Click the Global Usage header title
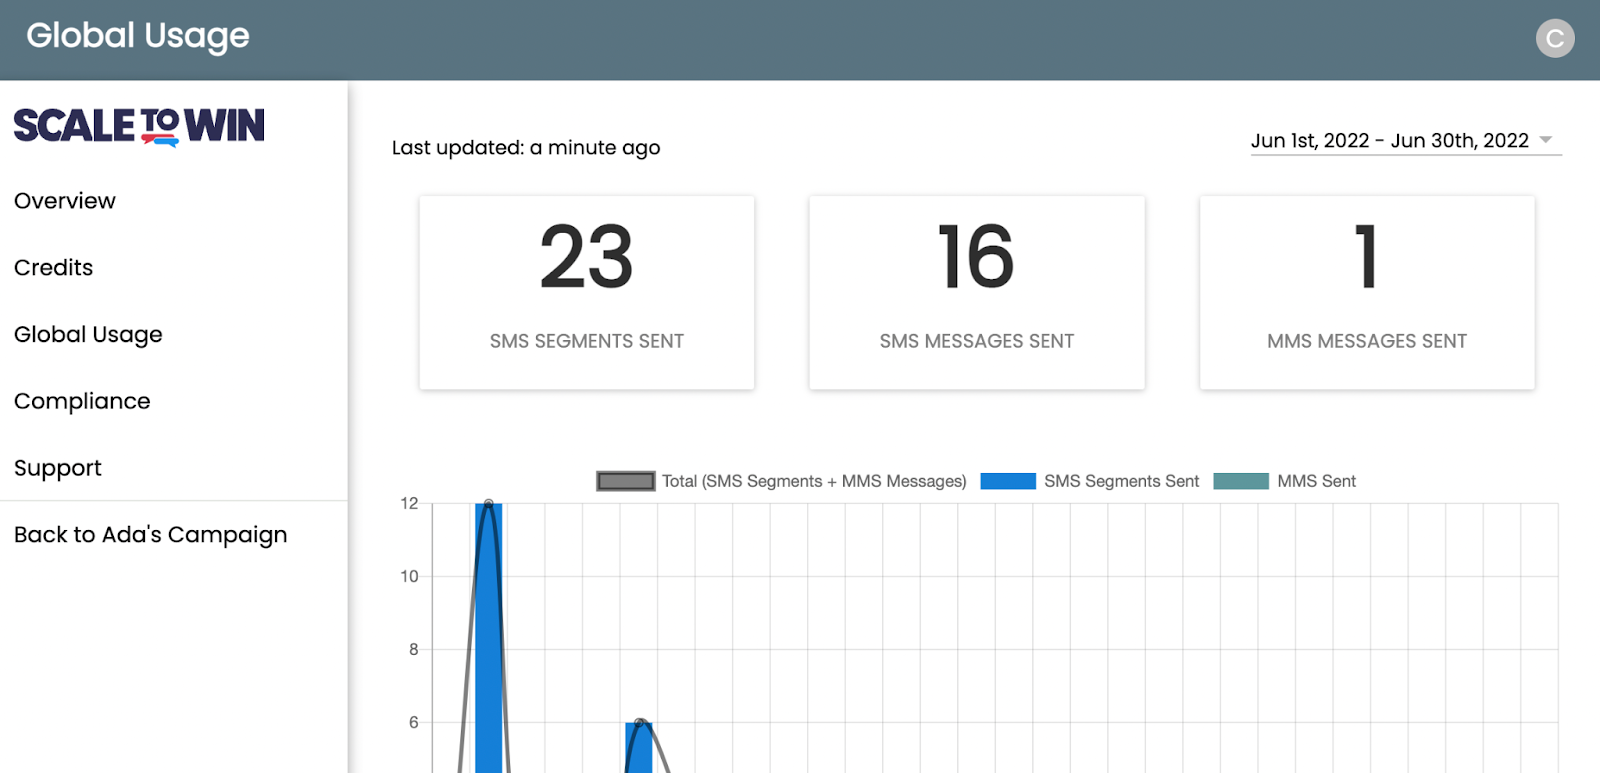Screen dimensions: 1600x773 (138, 37)
